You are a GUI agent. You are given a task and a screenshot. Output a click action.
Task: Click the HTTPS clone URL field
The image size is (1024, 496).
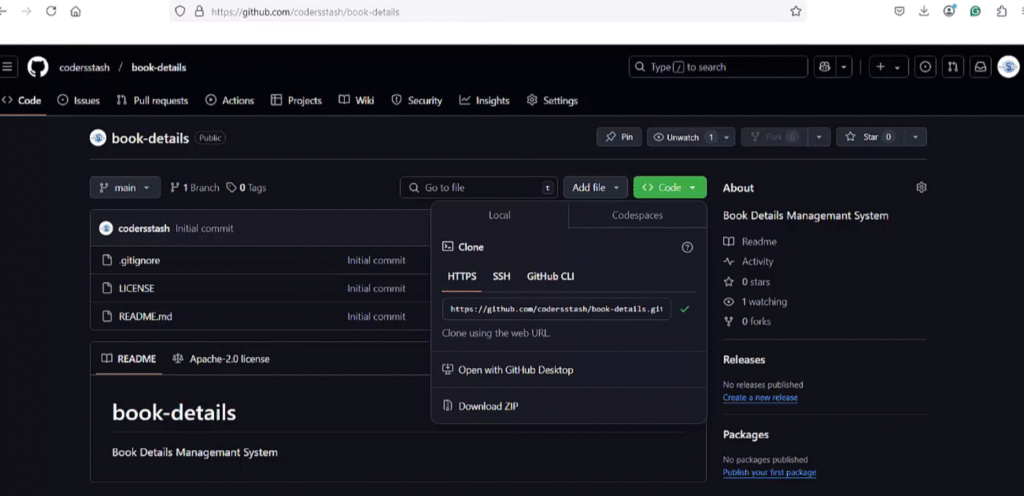click(556, 309)
